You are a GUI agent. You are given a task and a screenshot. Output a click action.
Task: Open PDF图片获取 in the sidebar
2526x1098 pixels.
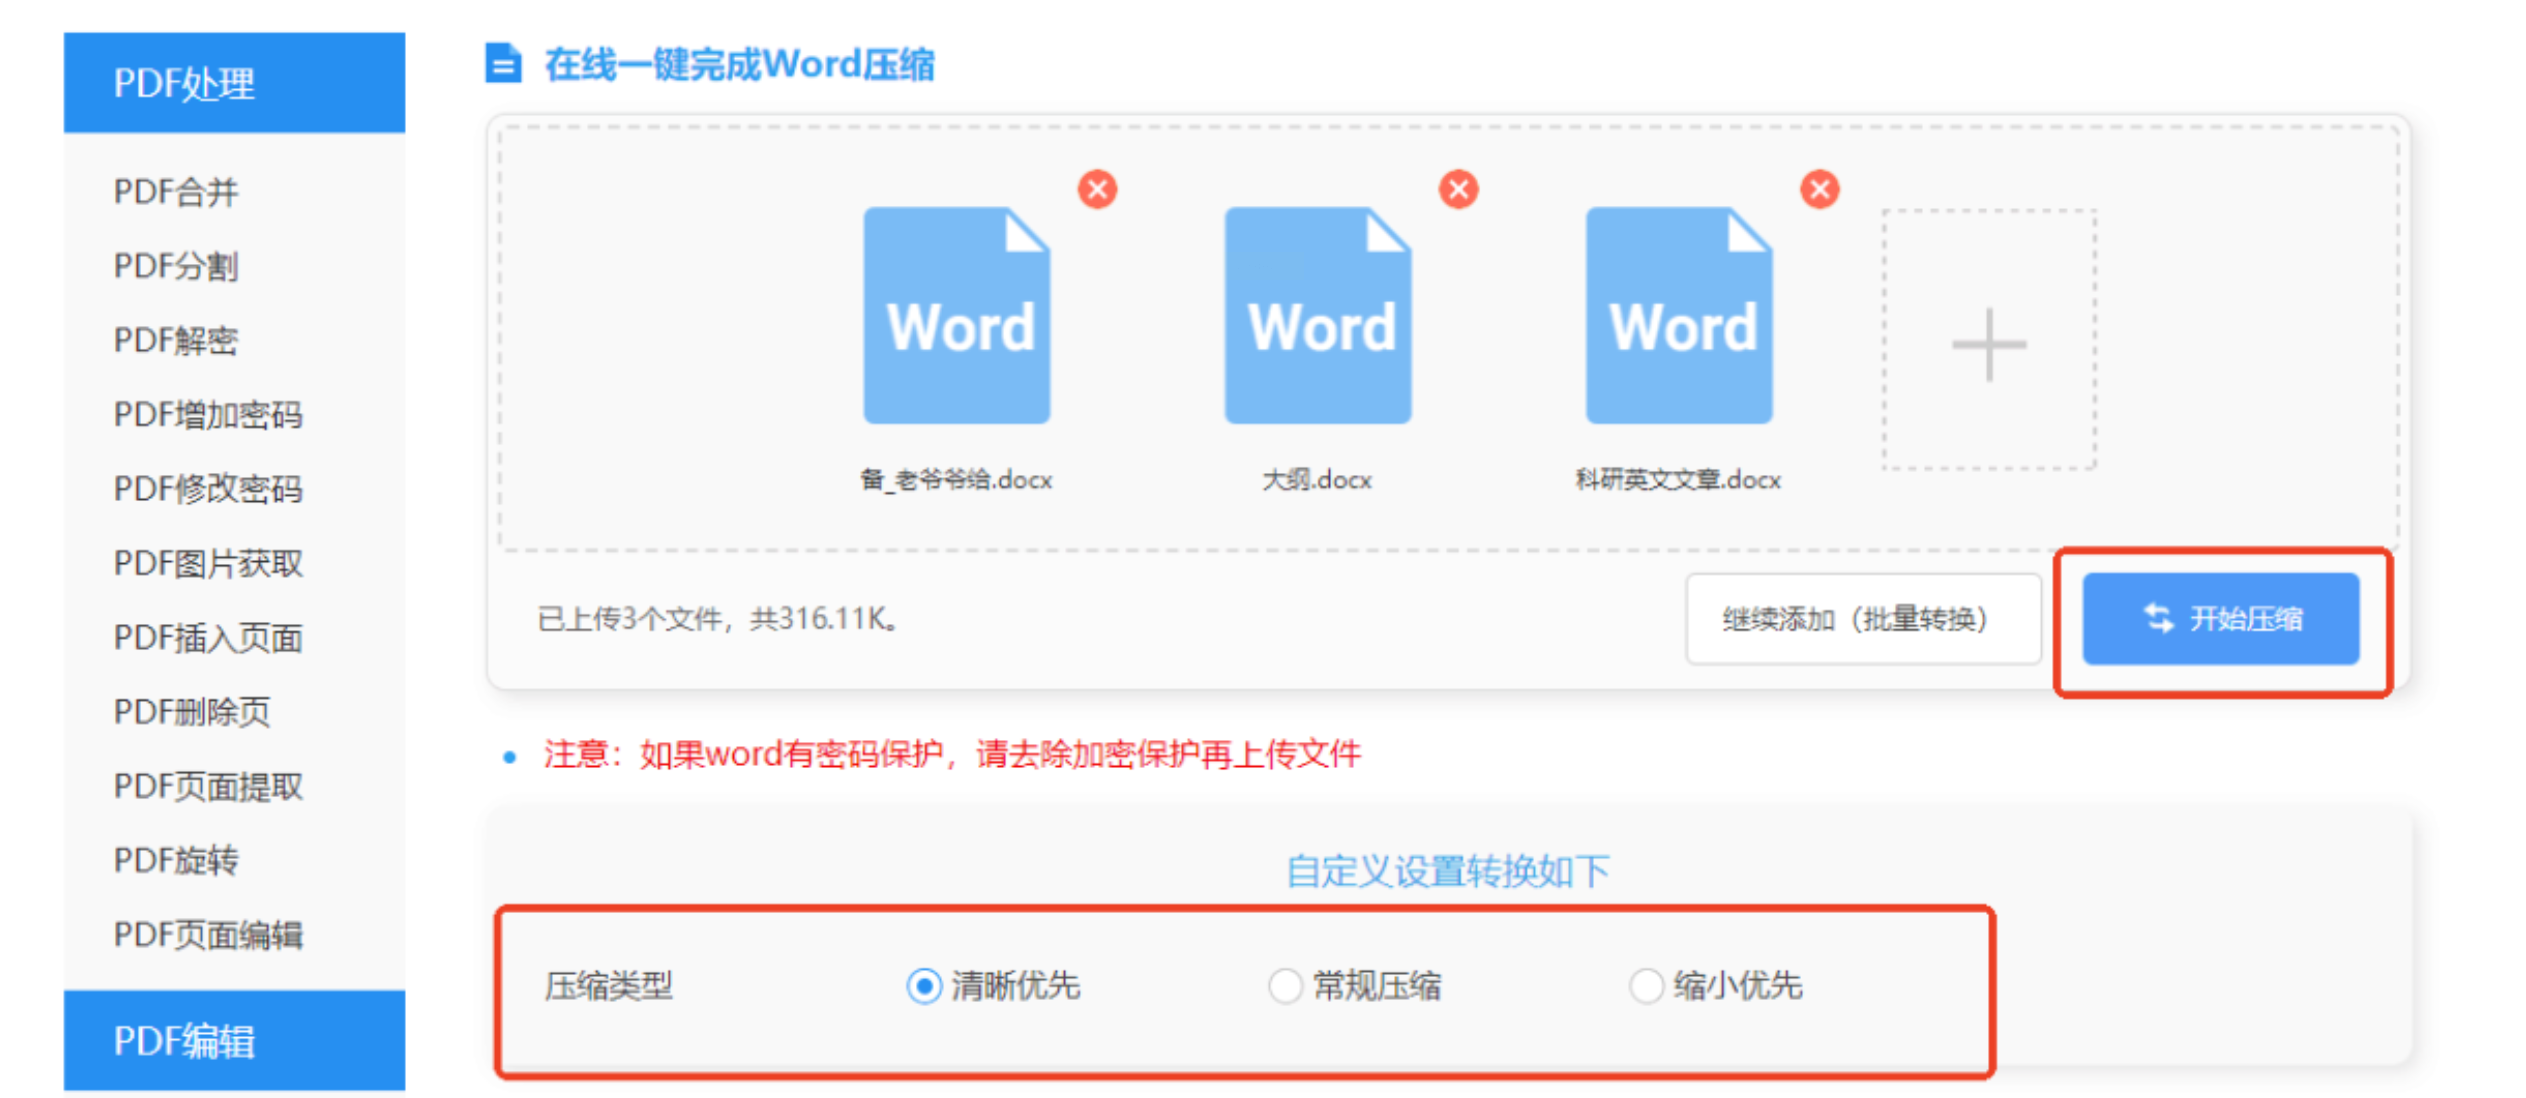[208, 563]
